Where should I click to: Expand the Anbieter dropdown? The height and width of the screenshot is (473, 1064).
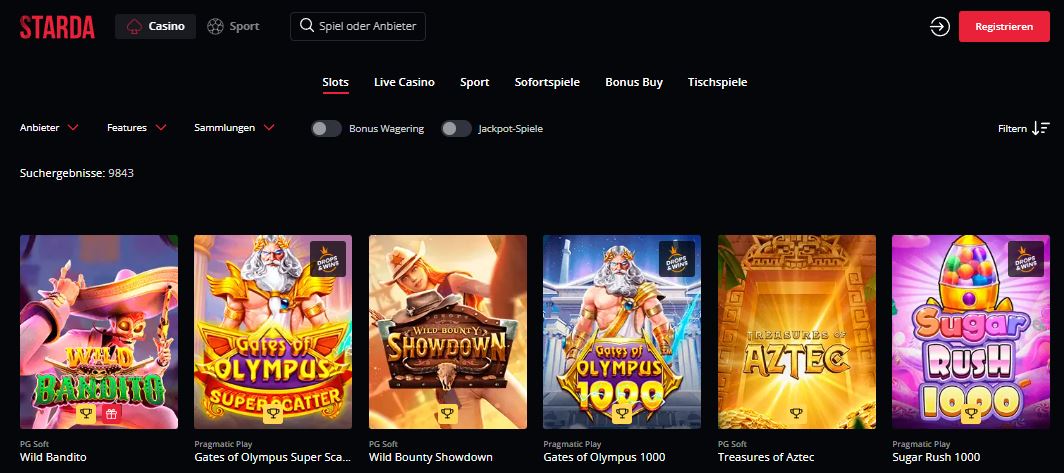click(49, 128)
